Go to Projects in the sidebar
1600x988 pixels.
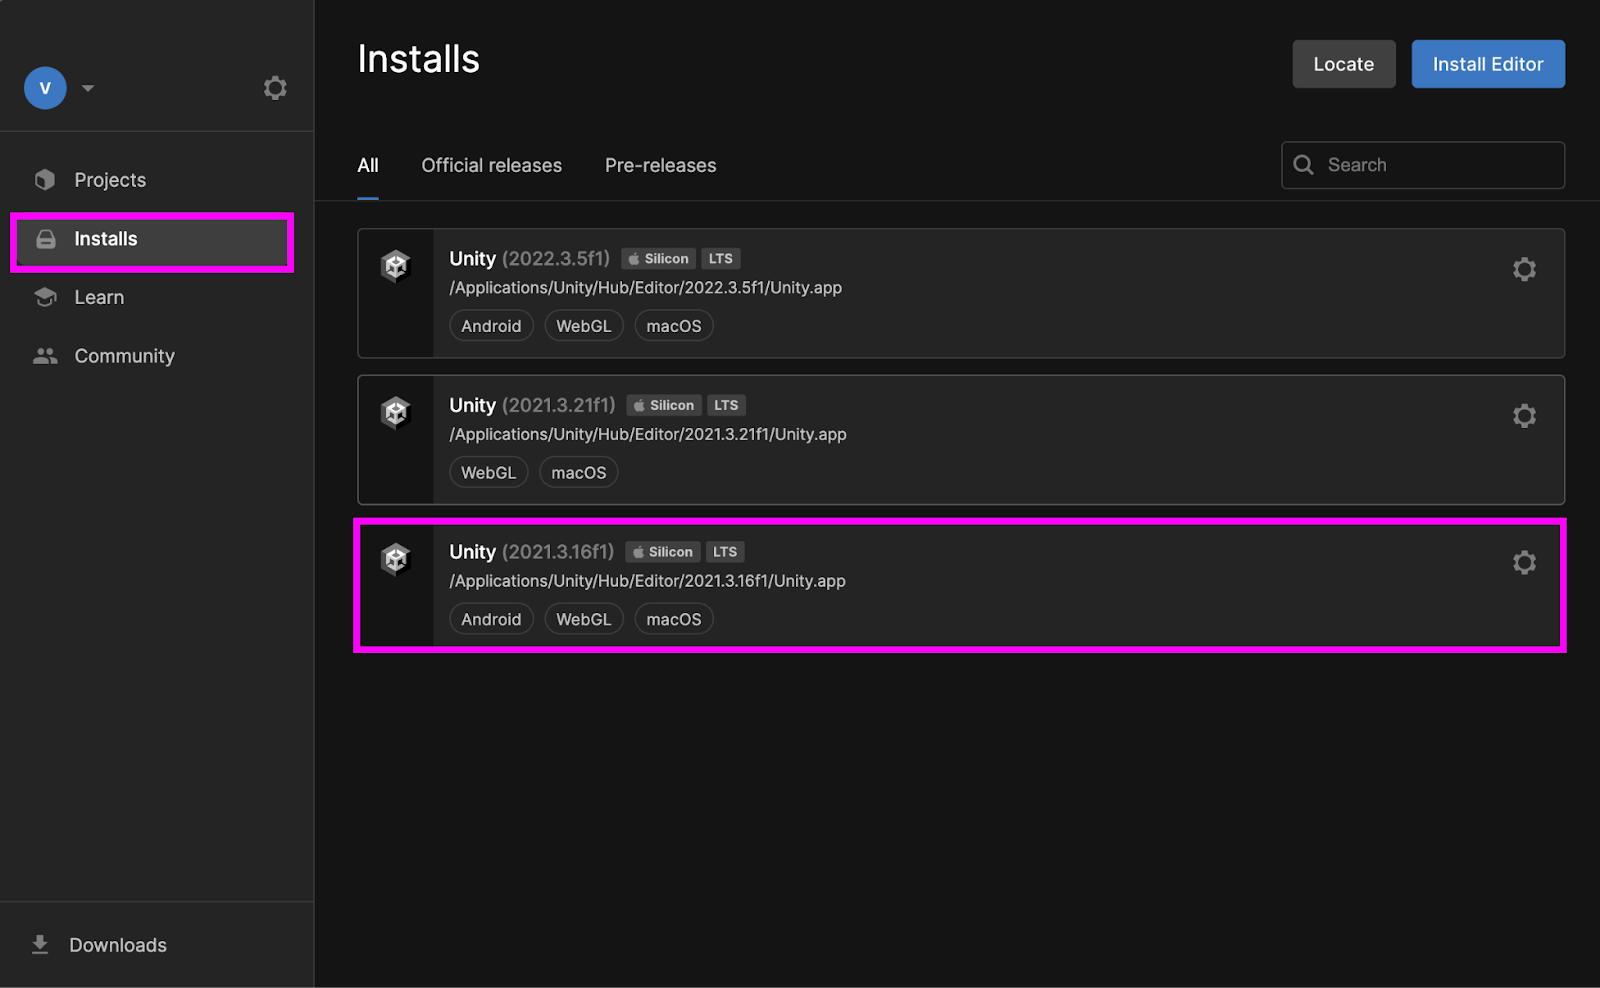click(x=109, y=180)
